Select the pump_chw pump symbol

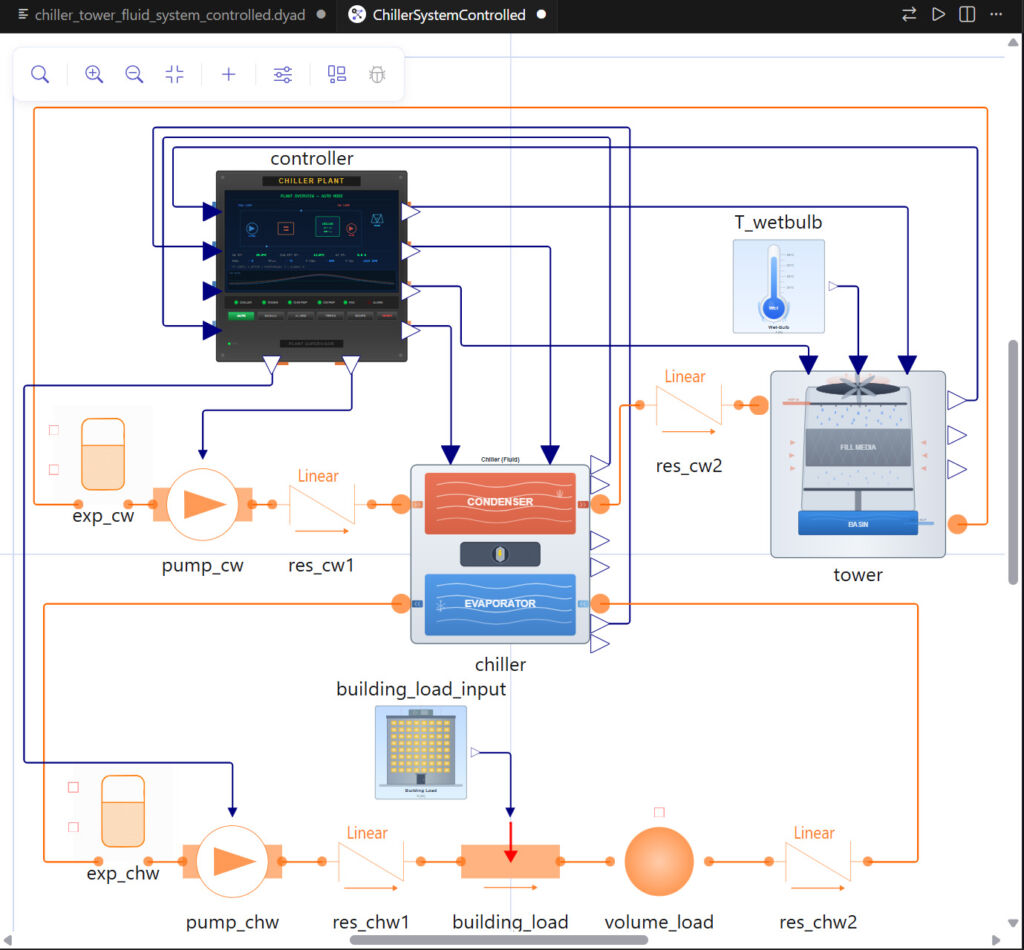(232, 861)
